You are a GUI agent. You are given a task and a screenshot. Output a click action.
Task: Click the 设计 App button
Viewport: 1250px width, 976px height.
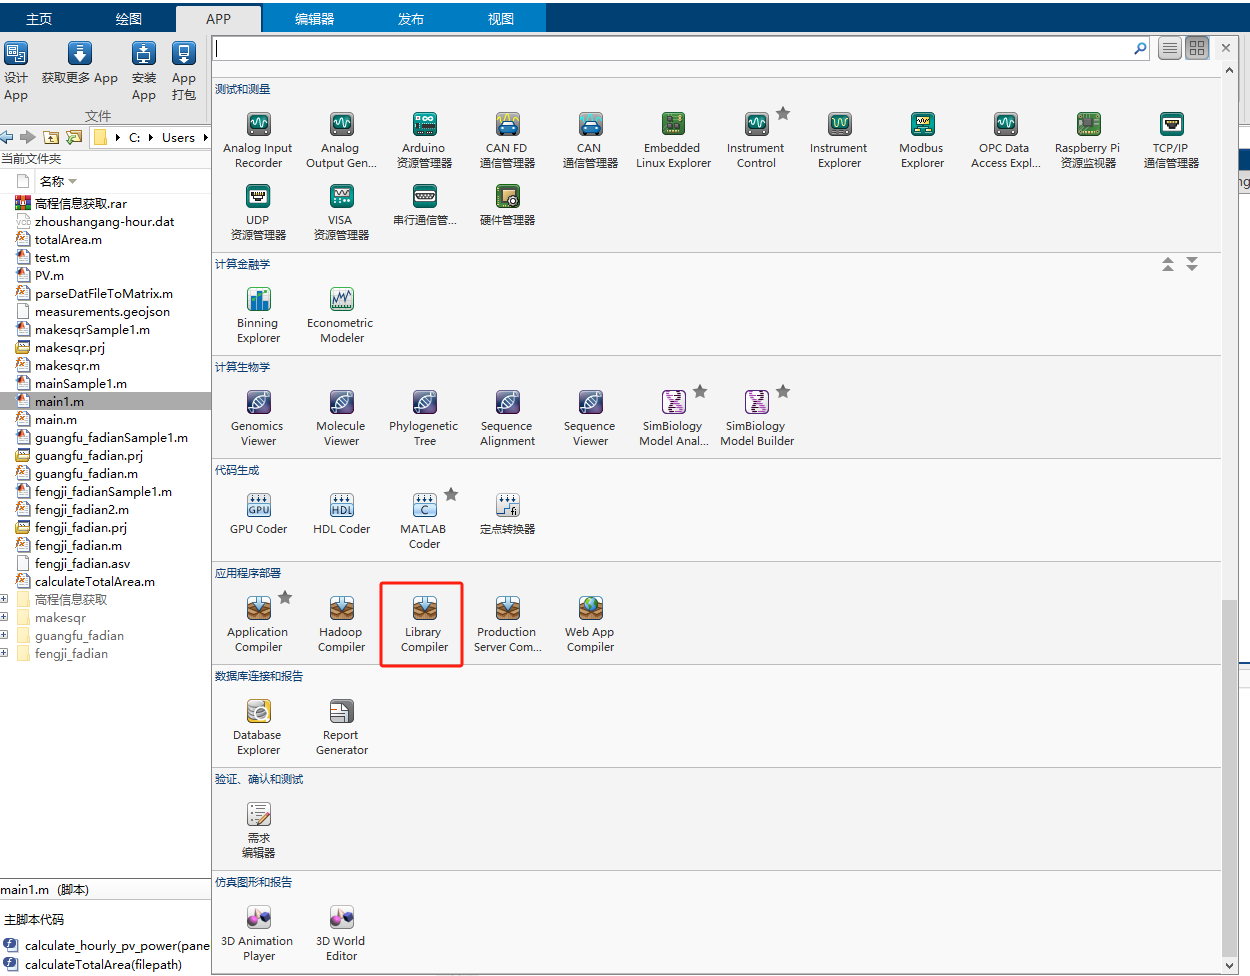click(16, 71)
